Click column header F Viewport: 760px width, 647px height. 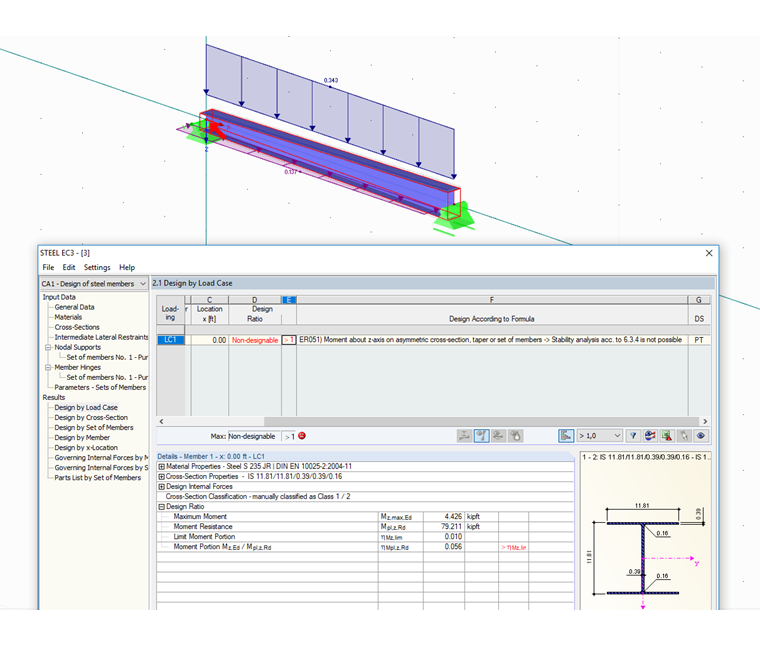492,300
